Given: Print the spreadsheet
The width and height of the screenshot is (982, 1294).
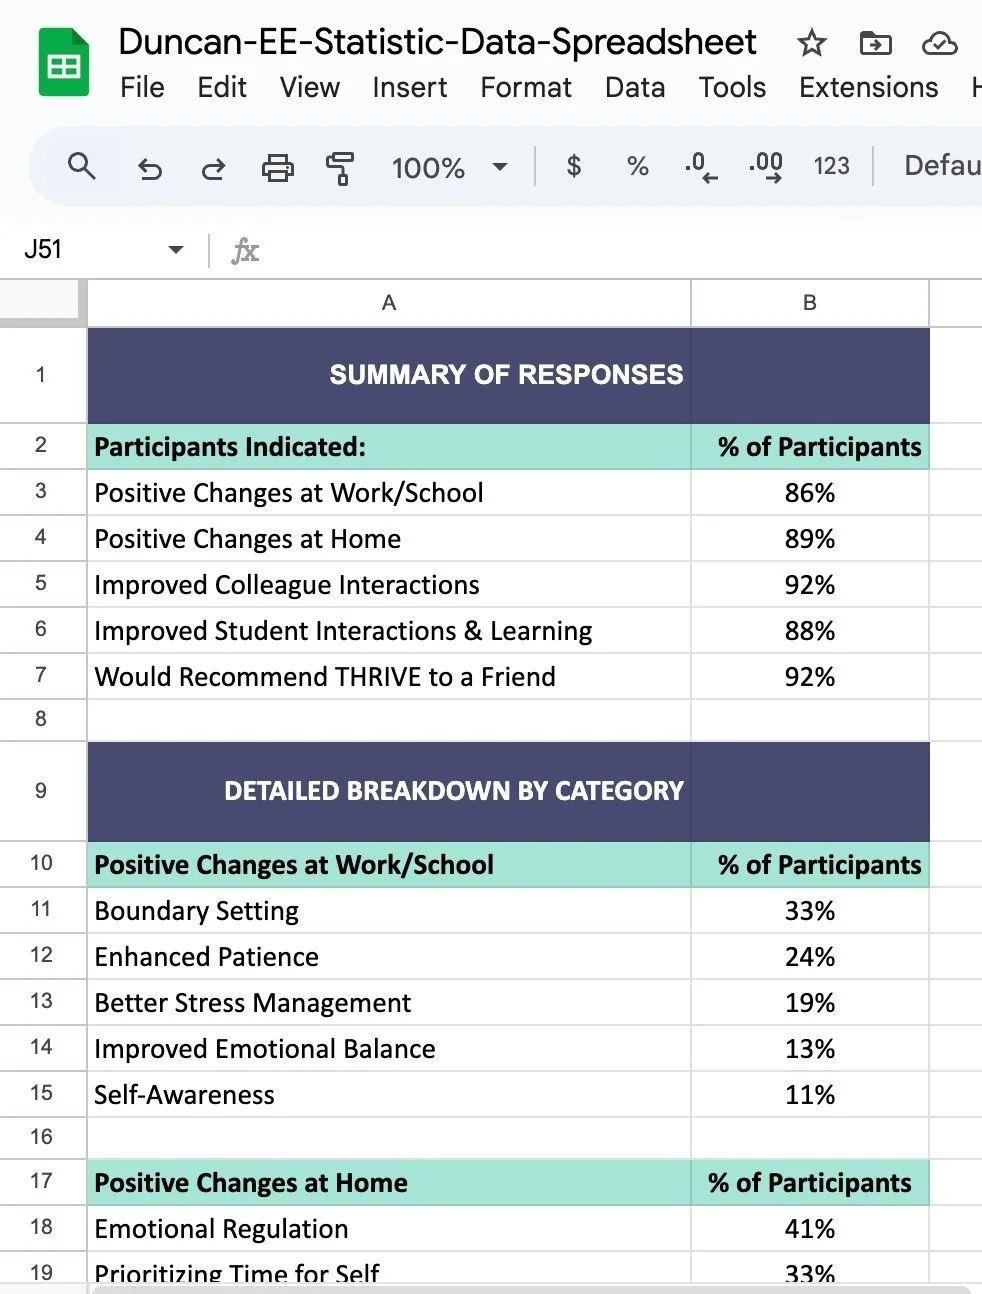Looking at the screenshot, I should (277, 167).
